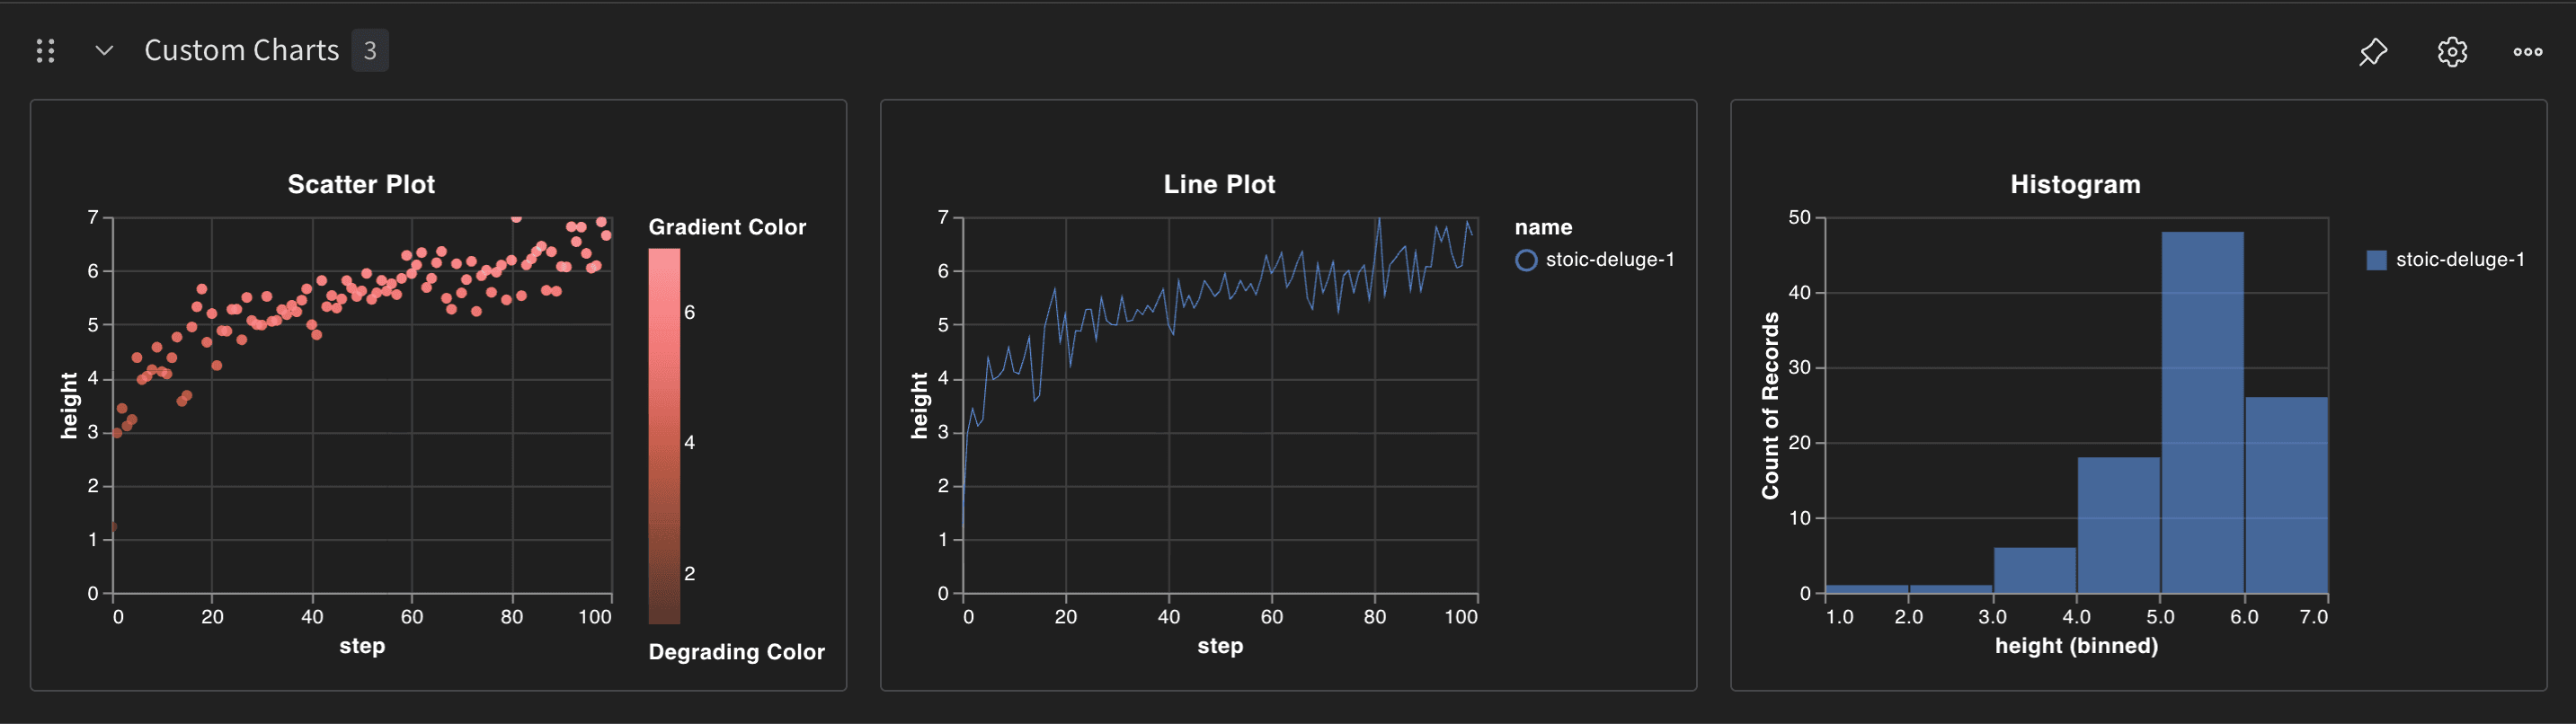The width and height of the screenshot is (2576, 724).
Task: Click the histogram bar between 4.0 and 5.0
Action: (2118, 525)
